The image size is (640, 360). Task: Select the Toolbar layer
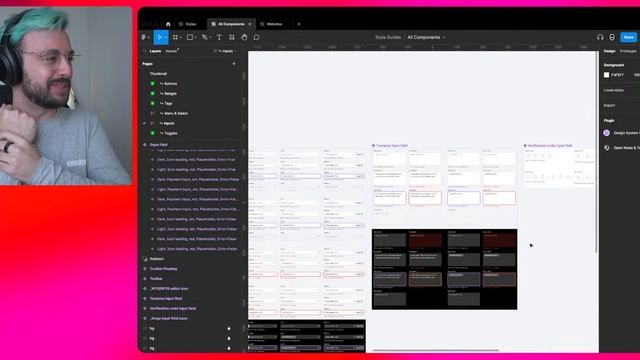pyautogui.click(x=156, y=278)
